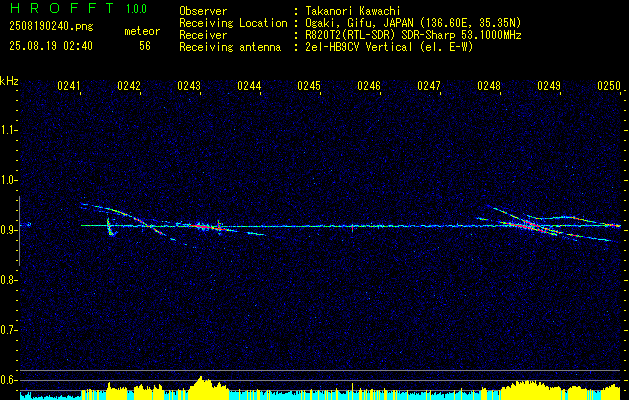Click the 0242 time marker
Screen dimensions: 629x400
click(x=129, y=86)
